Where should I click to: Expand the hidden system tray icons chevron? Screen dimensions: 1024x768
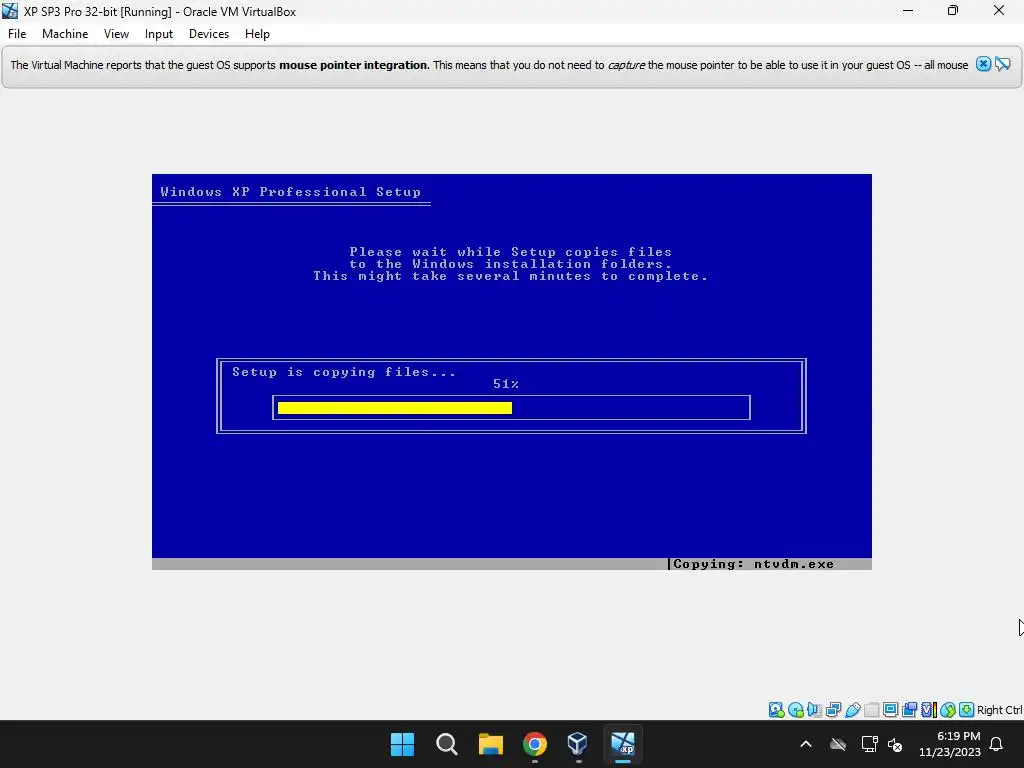pyautogui.click(x=806, y=744)
